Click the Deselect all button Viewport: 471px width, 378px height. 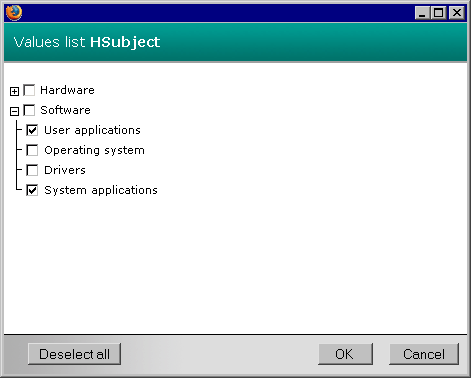(x=74, y=354)
